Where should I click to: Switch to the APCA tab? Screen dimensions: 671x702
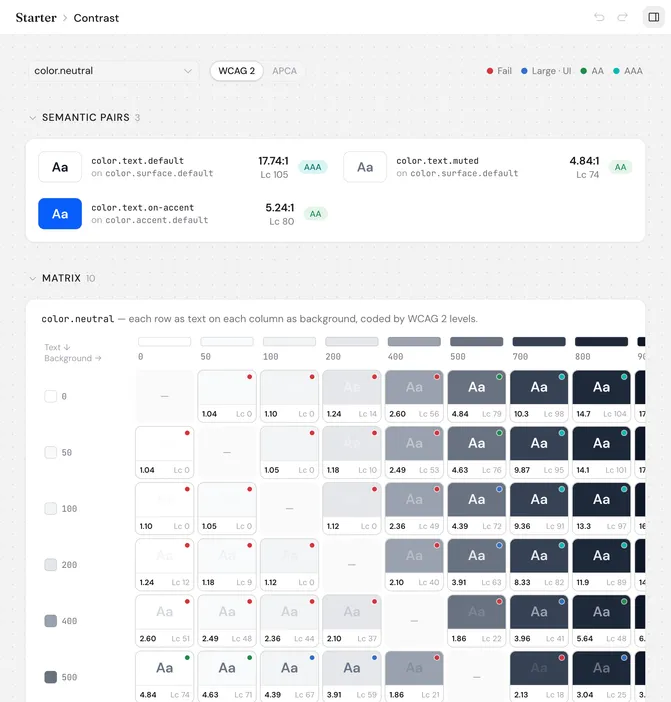tap(284, 71)
